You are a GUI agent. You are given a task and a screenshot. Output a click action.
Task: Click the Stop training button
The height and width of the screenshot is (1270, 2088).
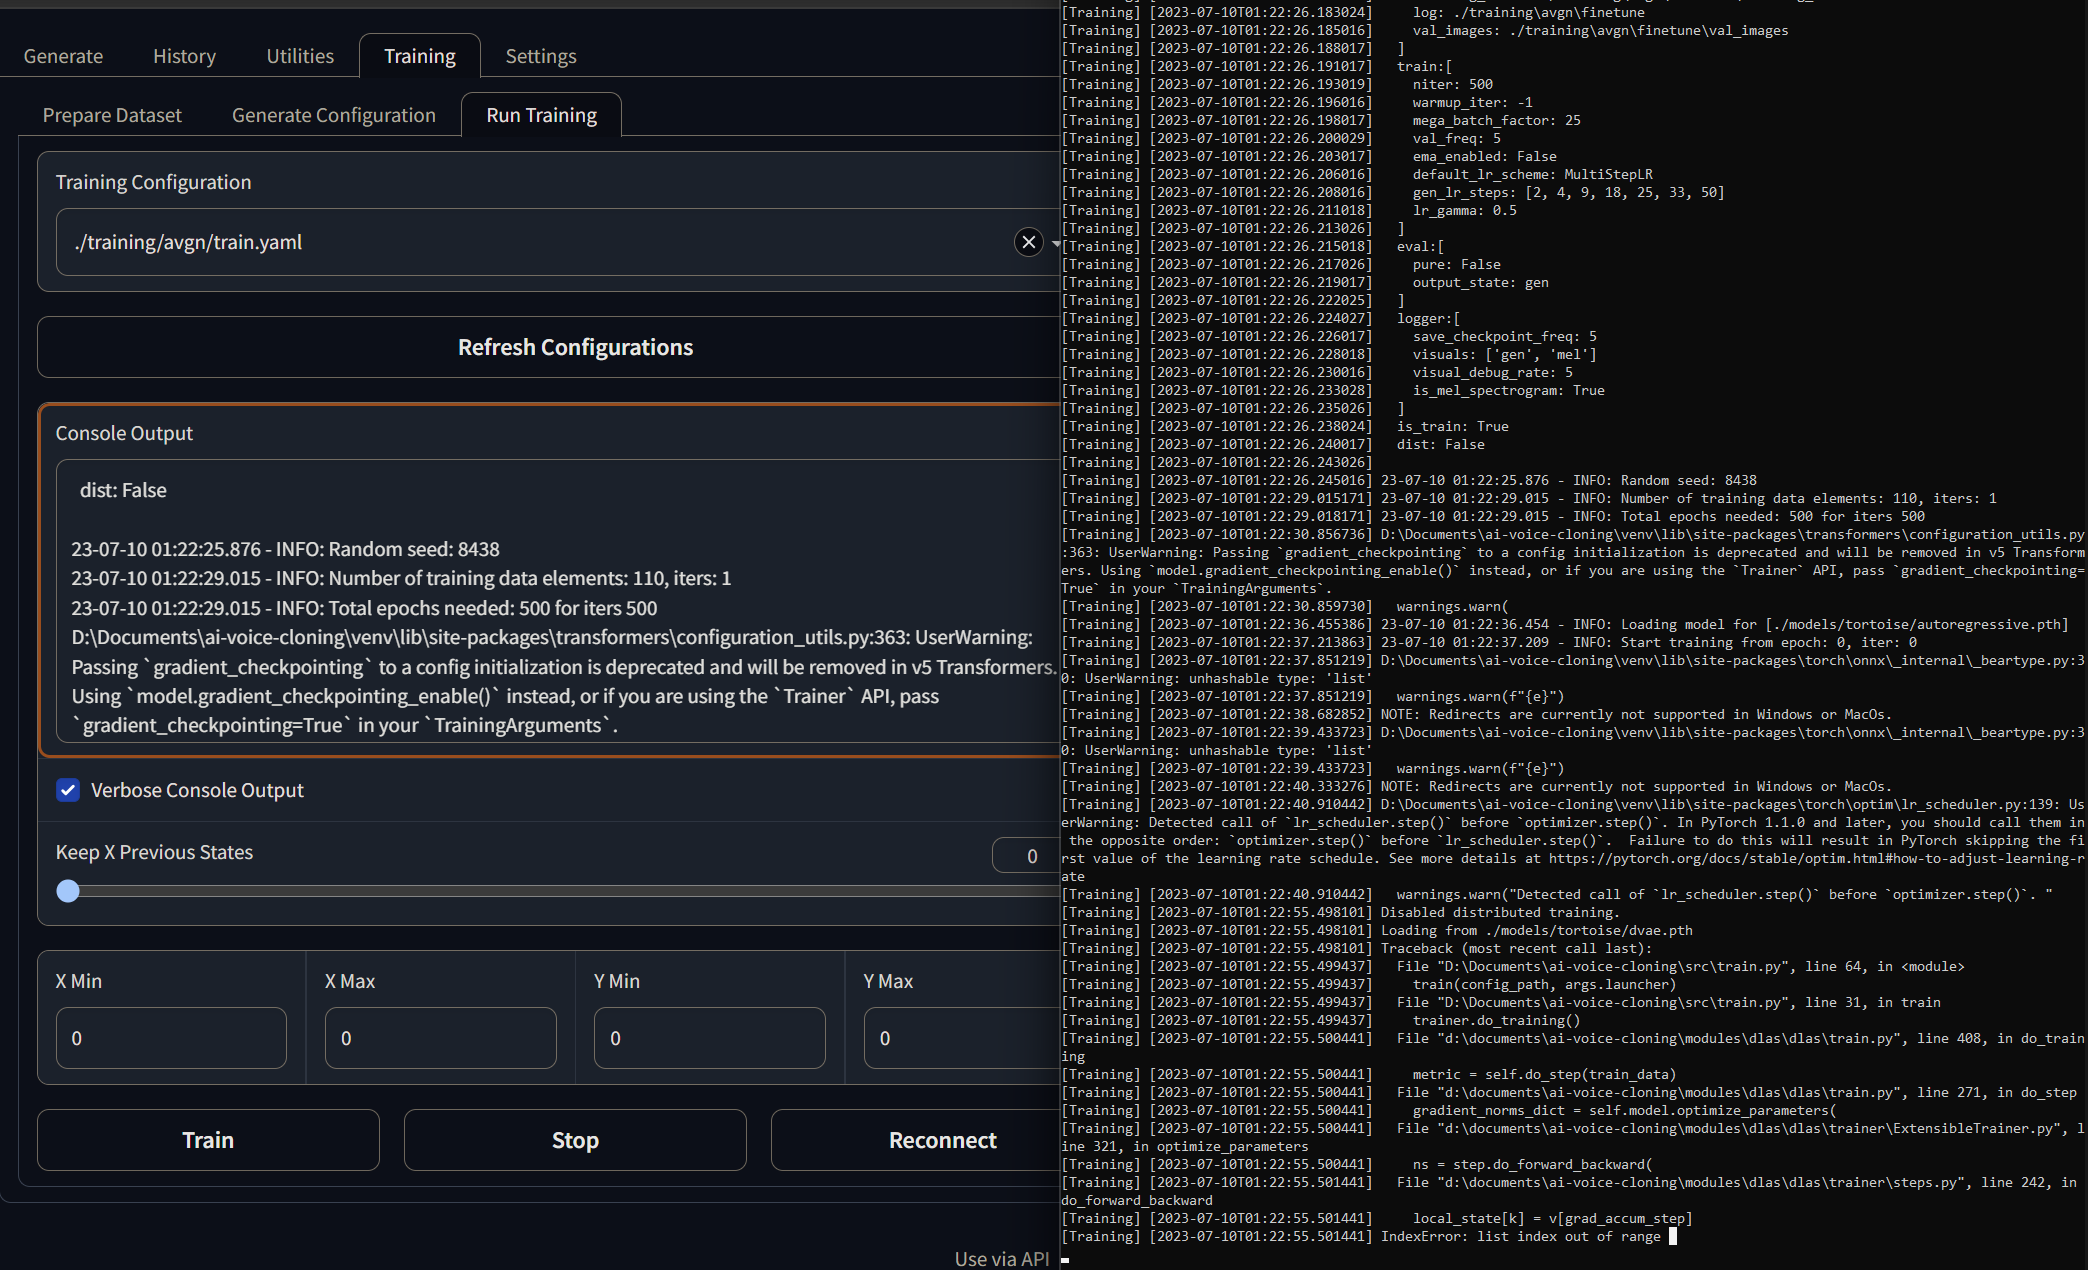point(575,1140)
